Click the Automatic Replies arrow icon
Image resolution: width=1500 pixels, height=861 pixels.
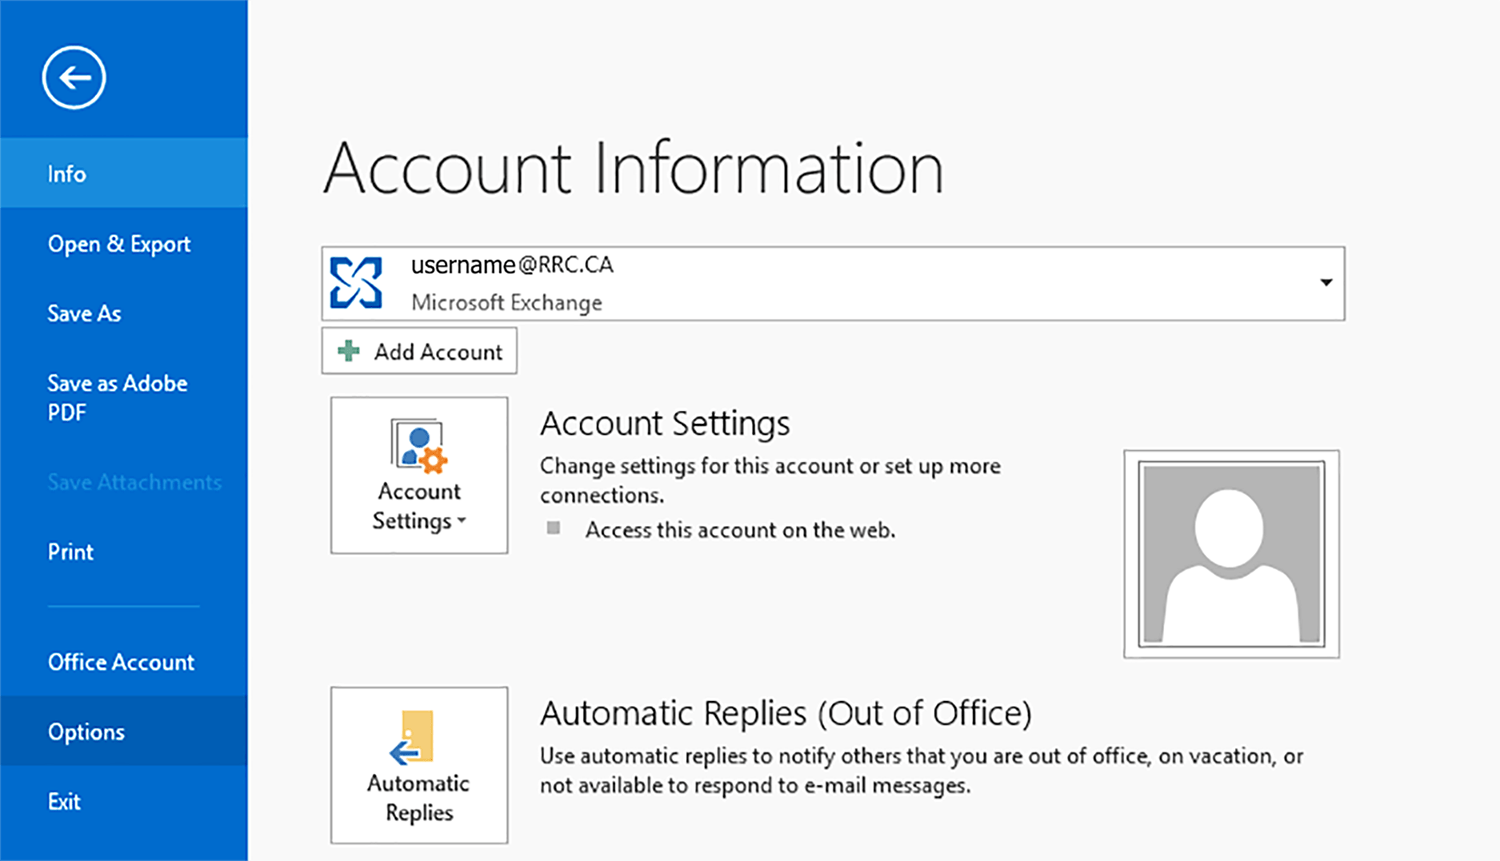tap(413, 738)
